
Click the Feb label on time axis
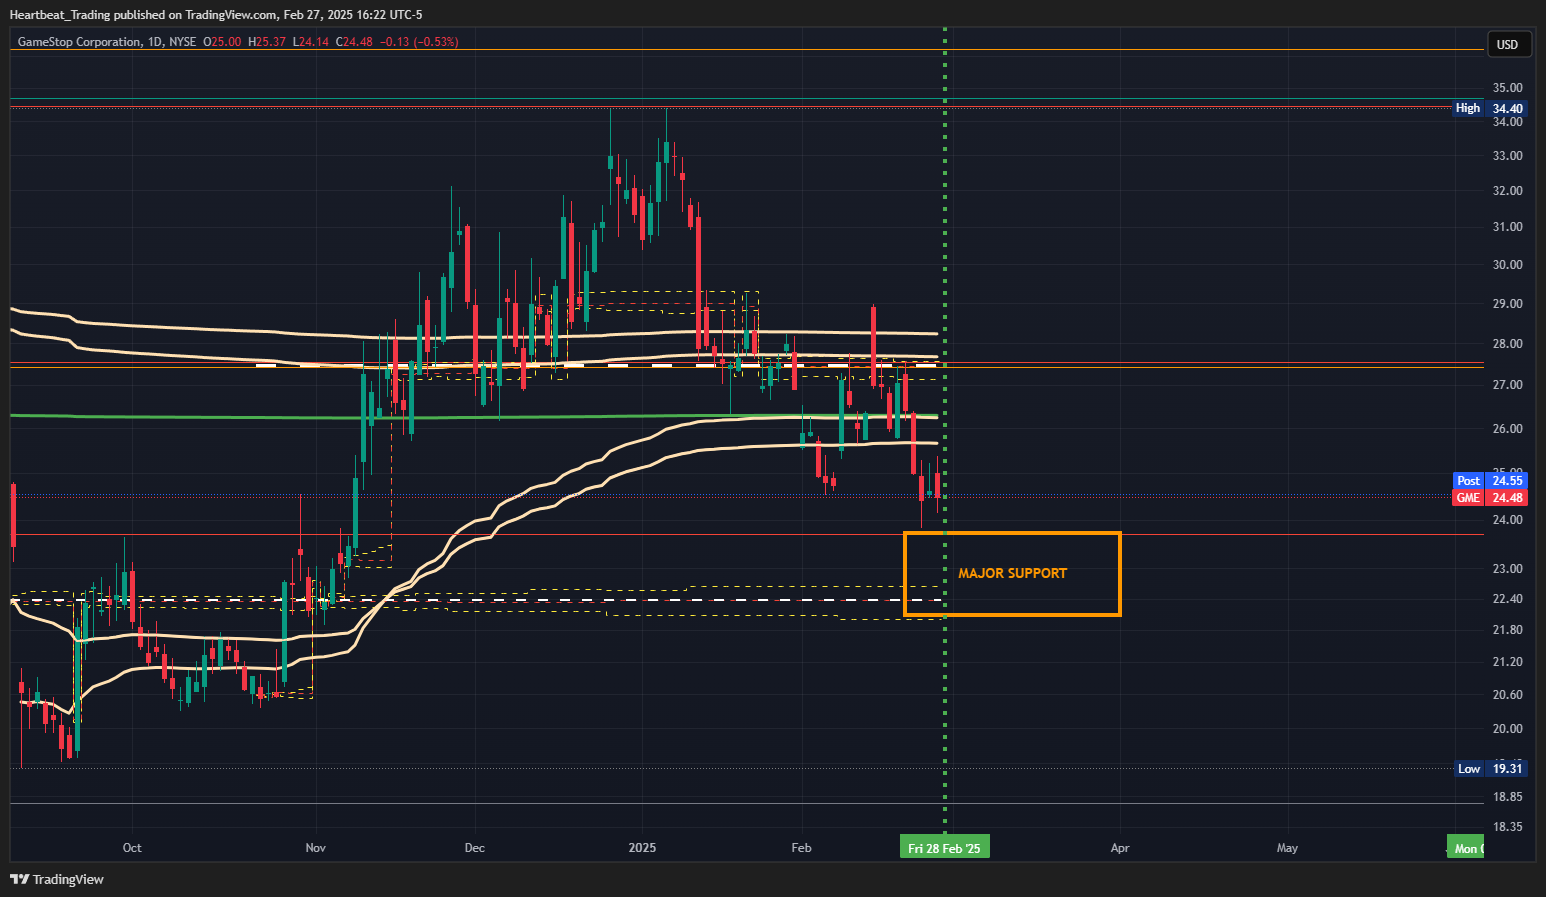click(x=801, y=848)
